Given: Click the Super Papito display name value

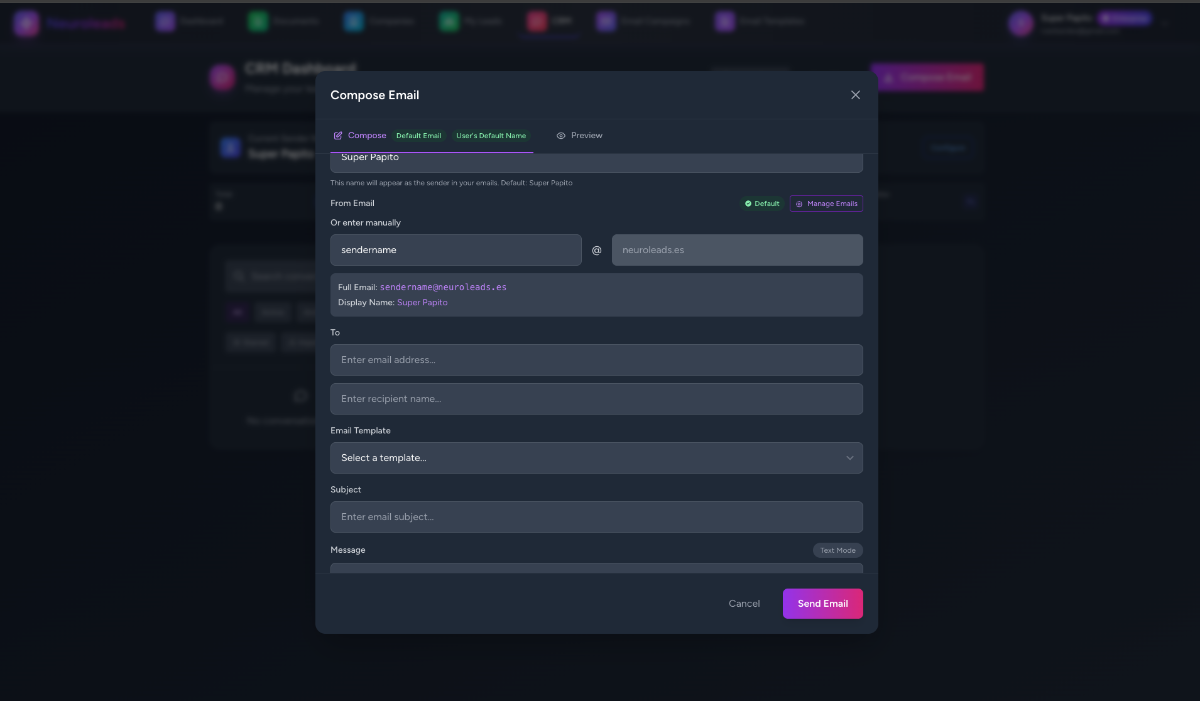Looking at the screenshot, I should pos(422,302).
